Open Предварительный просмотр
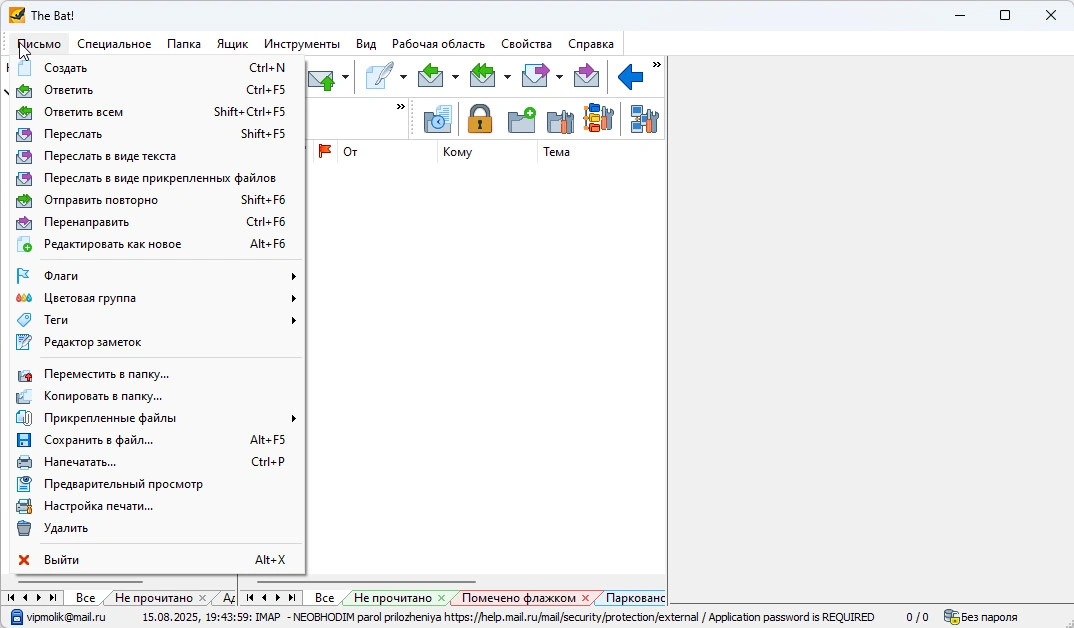This screenshot has width=1074, height=628. point(158,483)
